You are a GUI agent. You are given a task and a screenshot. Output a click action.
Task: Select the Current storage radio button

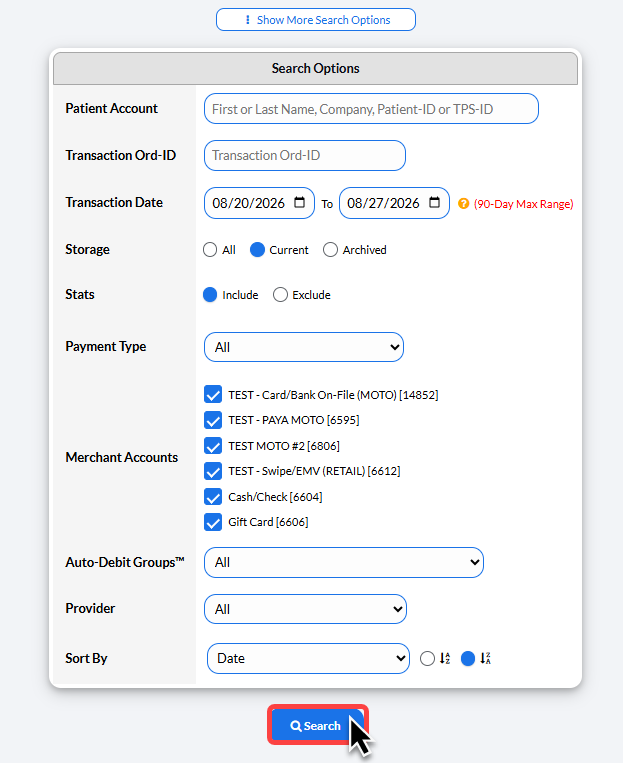[x=257, y=250]
